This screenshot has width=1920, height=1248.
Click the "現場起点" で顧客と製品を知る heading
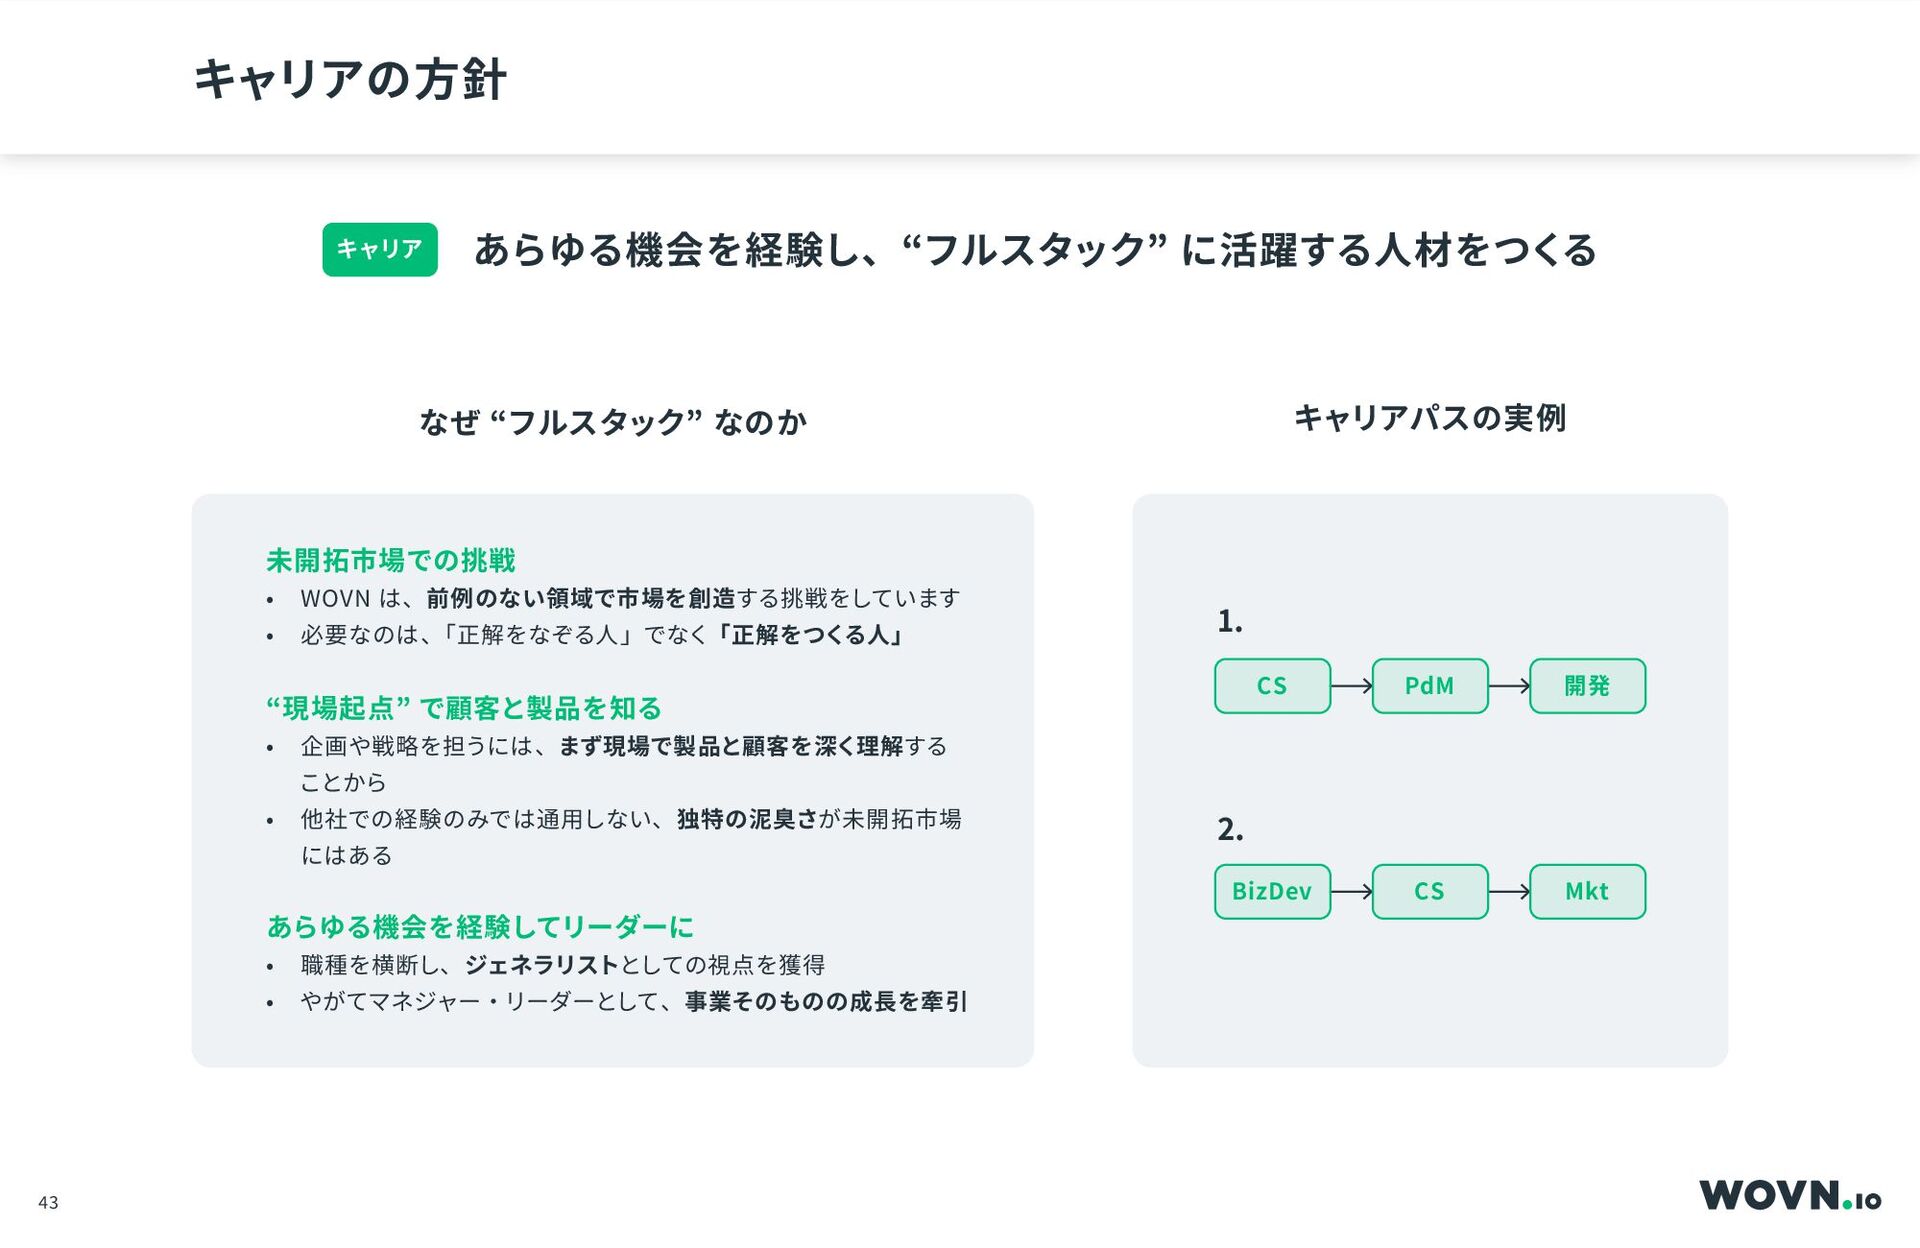tap(464, 708)
